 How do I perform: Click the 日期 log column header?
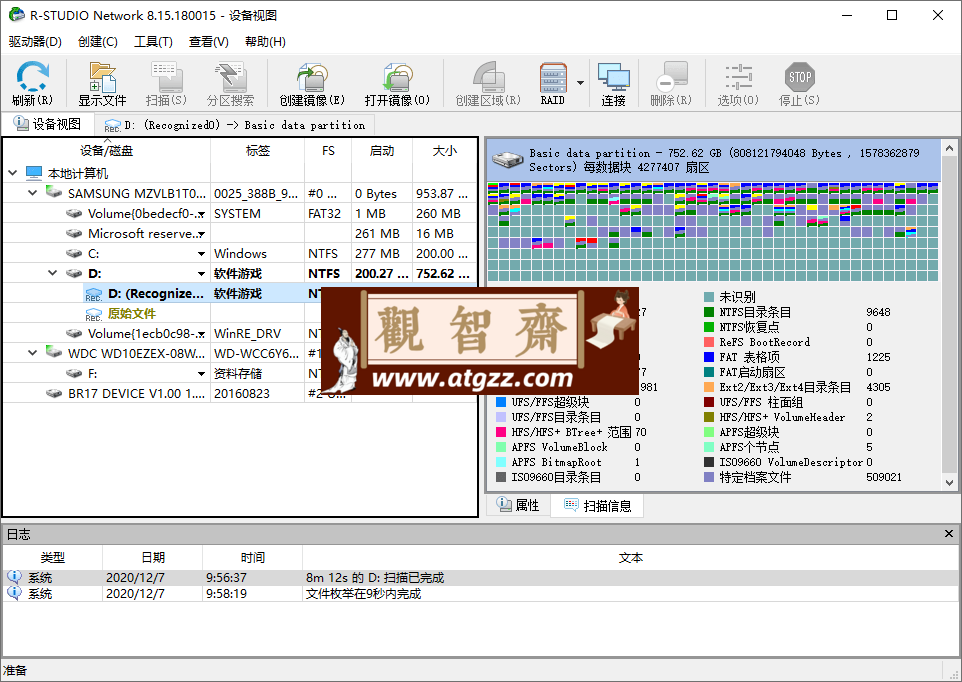tap(153, 557)
